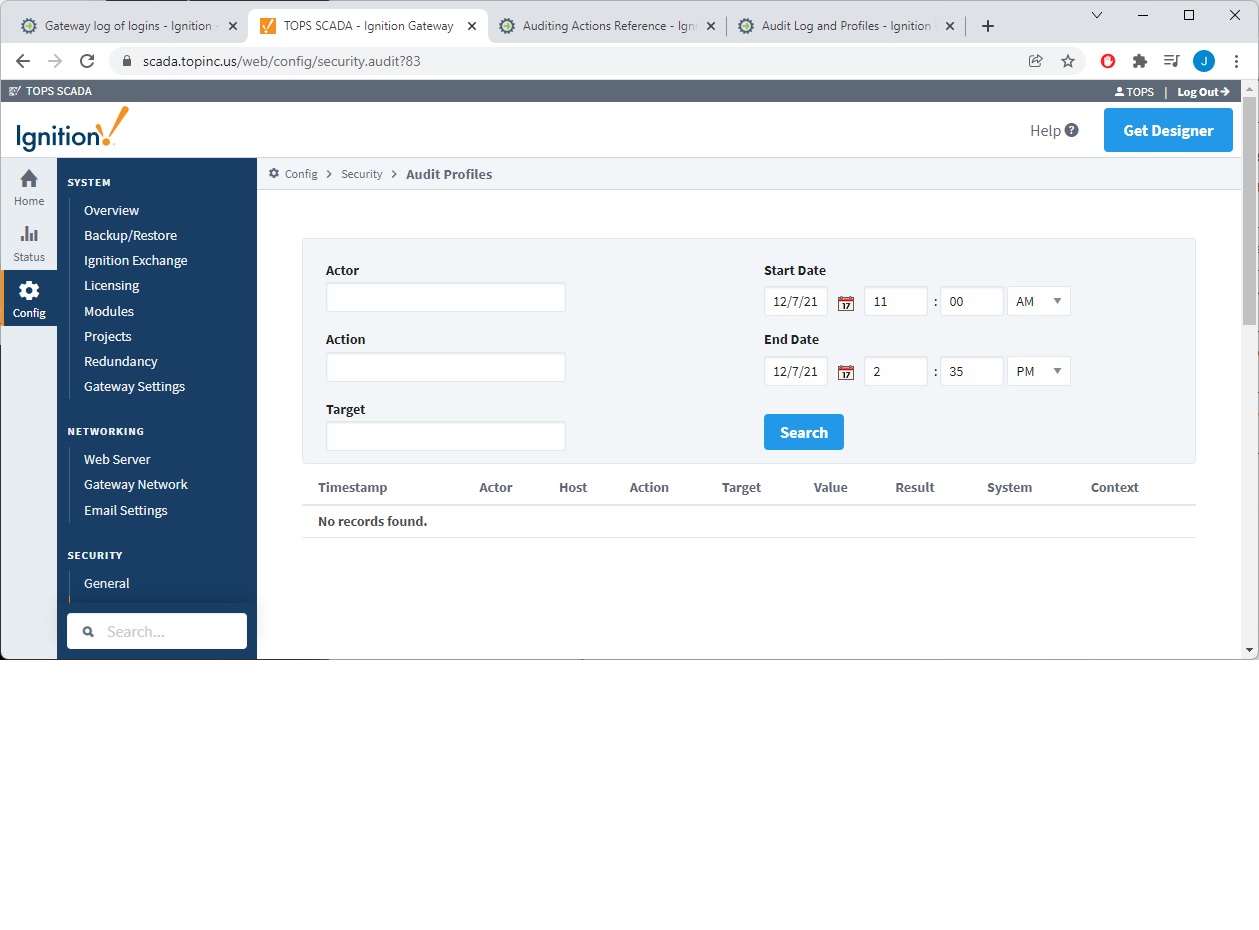
Task: Switch to the Auditing Actions Reference tab
Action: 598,25
